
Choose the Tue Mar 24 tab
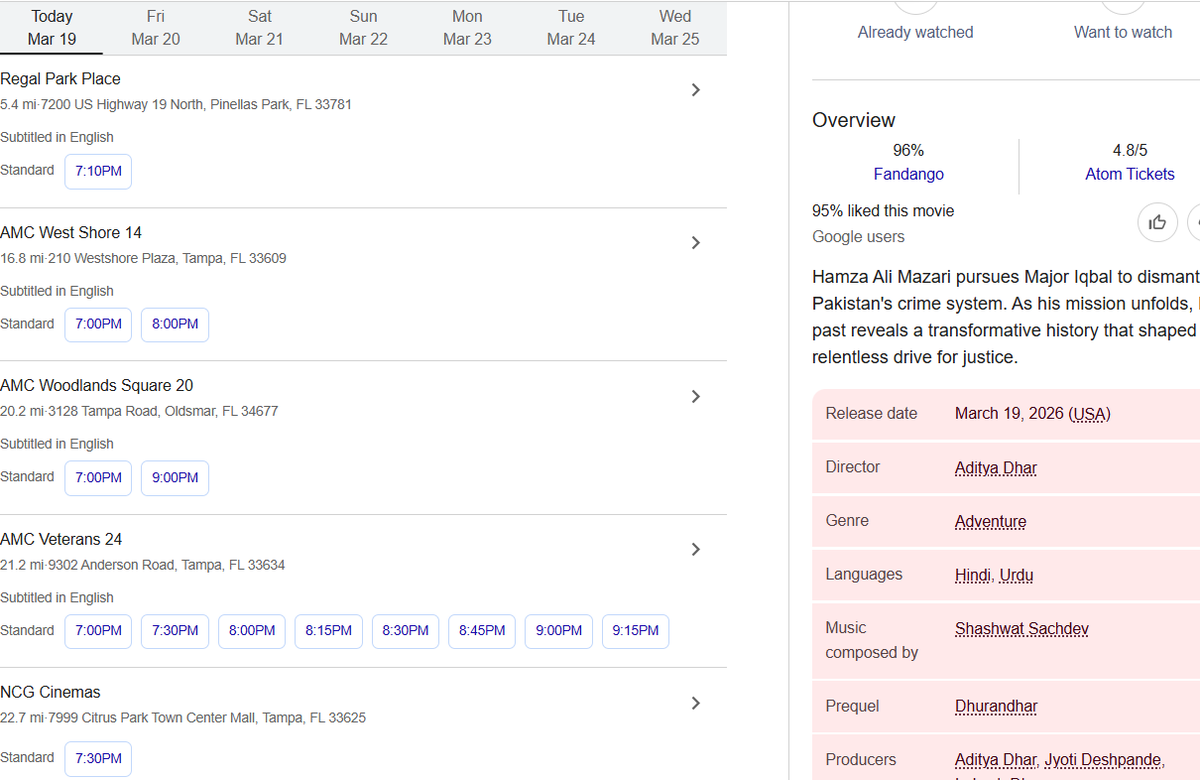click(x=571, y=27)
